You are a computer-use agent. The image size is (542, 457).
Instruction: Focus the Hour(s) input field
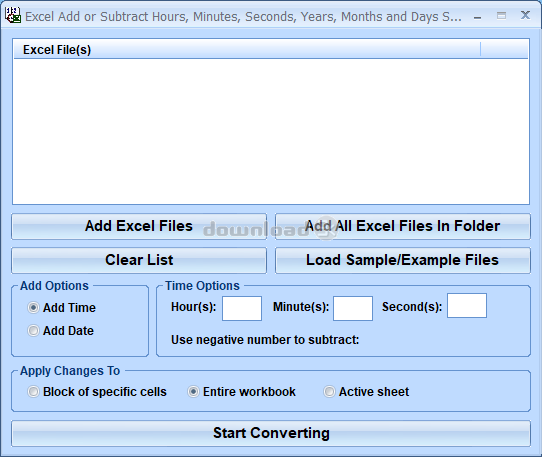[x=242, y=308]
